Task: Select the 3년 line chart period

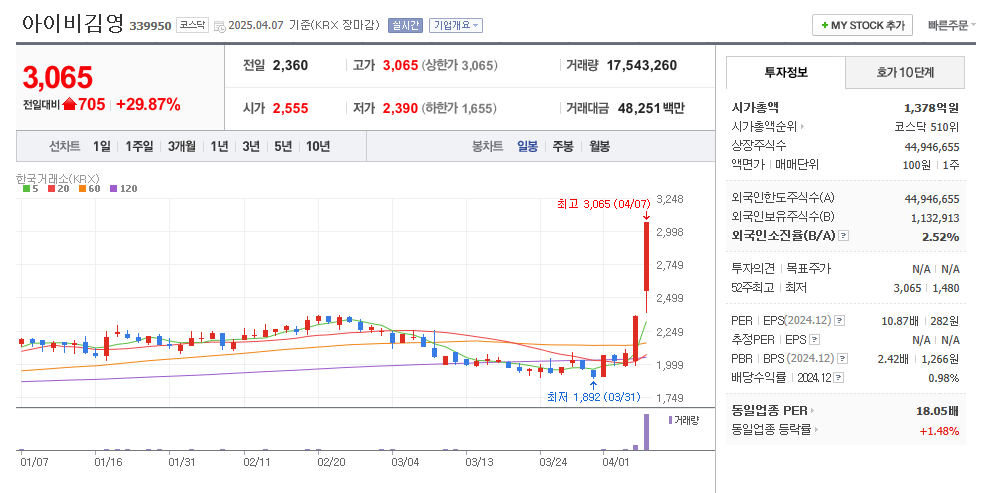Action: (251, 146)
